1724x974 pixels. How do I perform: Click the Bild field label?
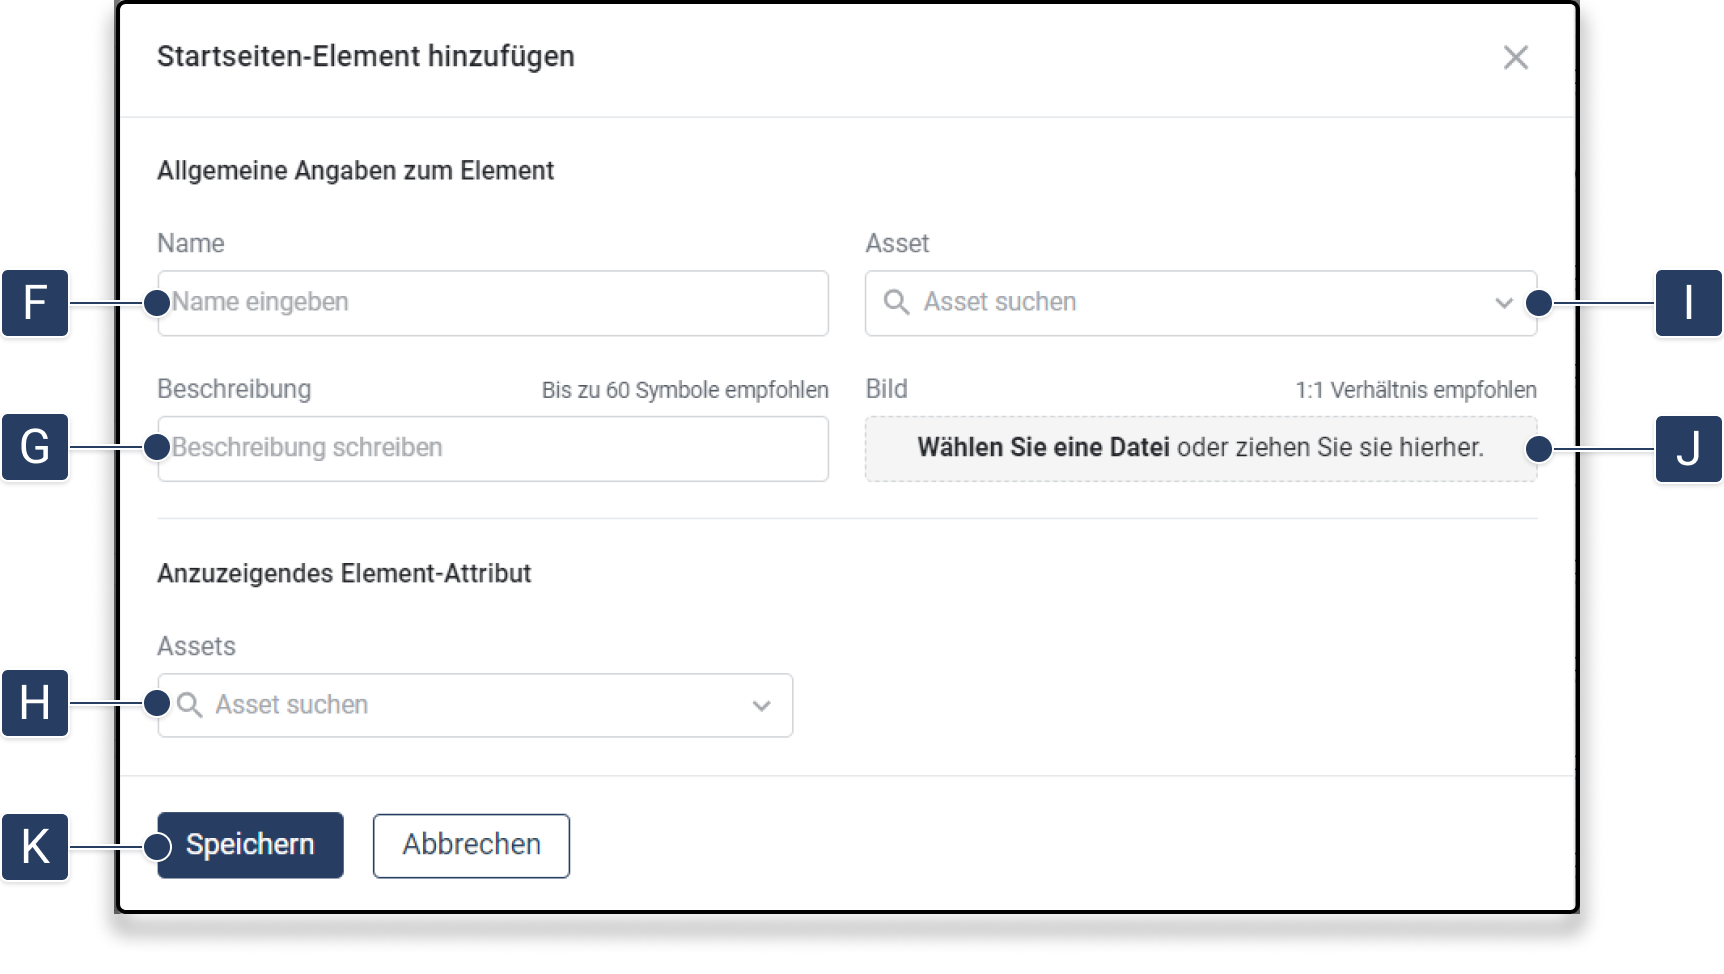886,389
